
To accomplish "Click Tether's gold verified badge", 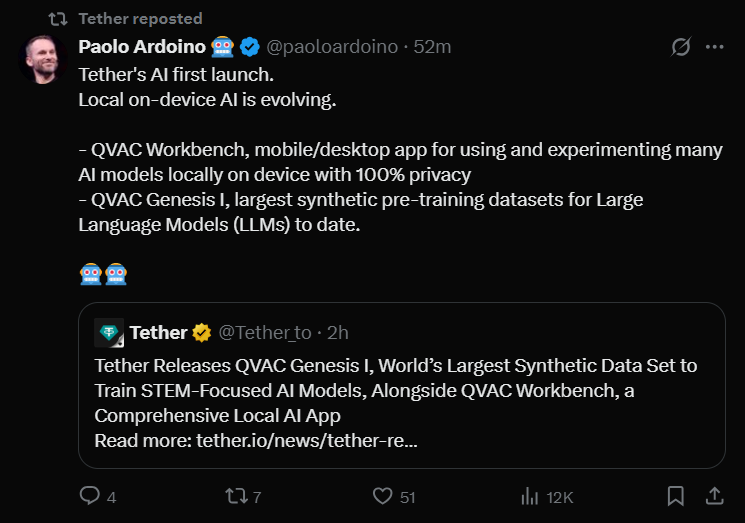I will point(201,333).
